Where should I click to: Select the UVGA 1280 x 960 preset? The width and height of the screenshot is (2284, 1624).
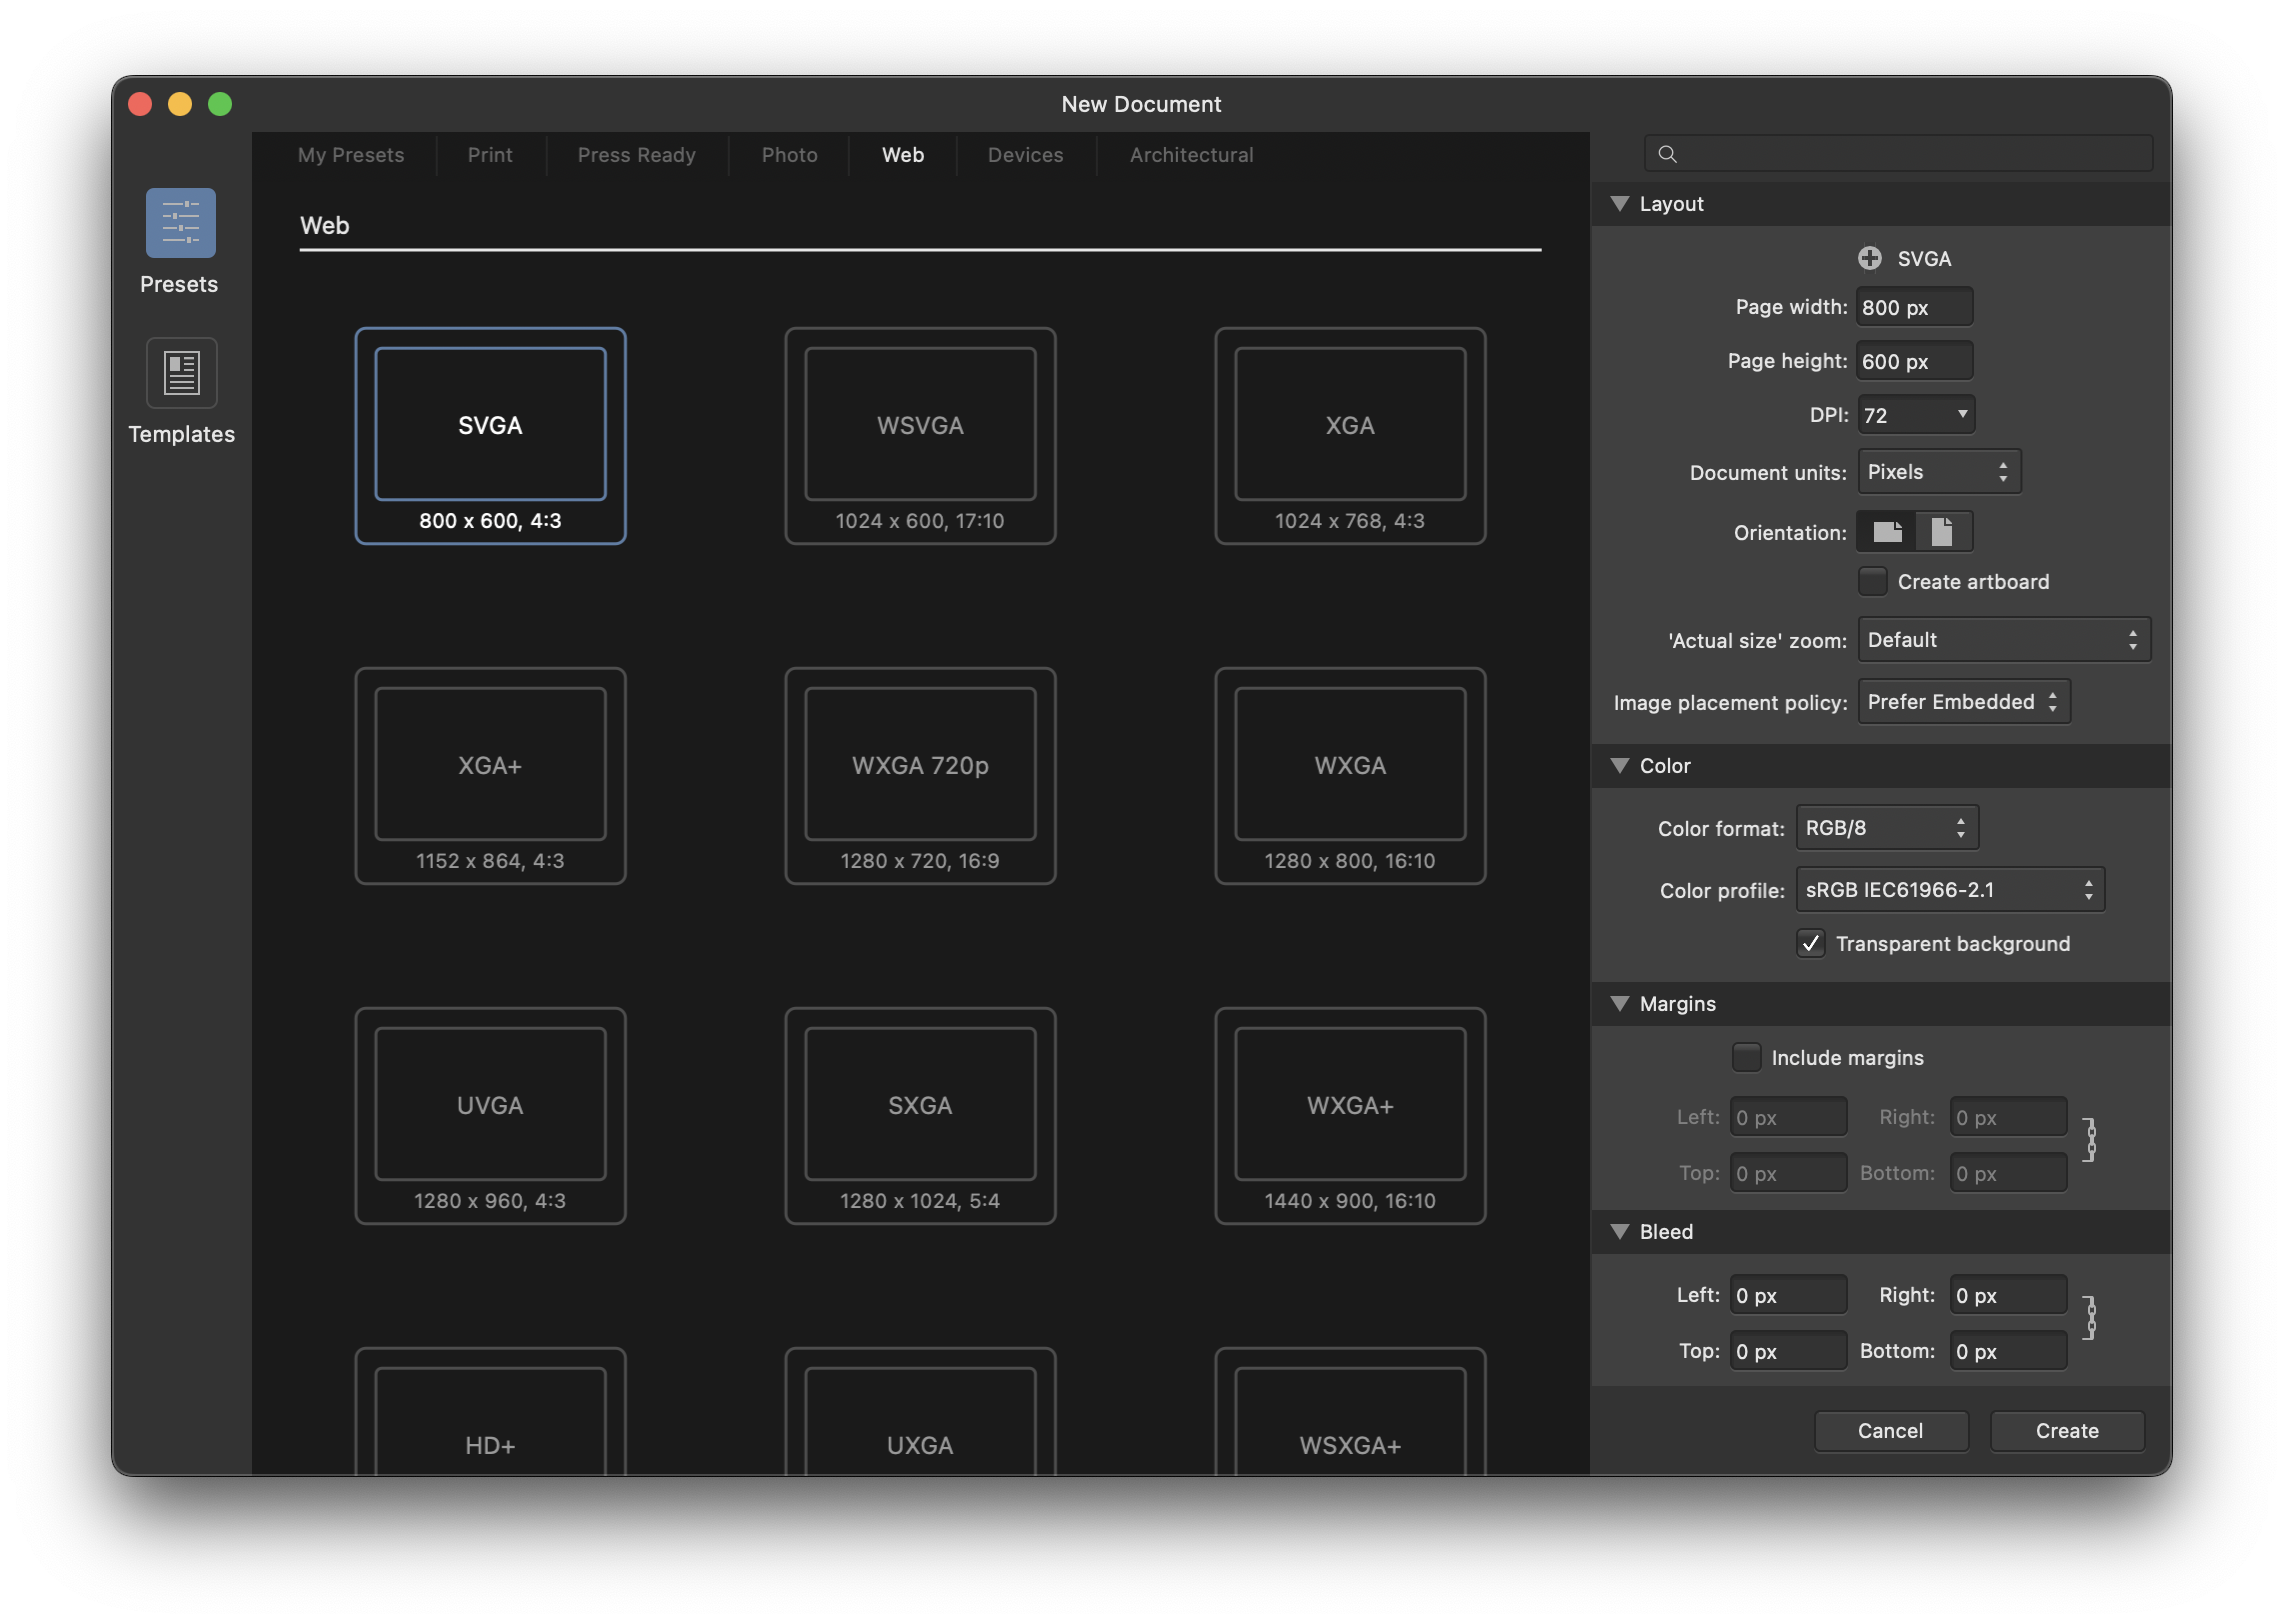(x=490, y=1116)
